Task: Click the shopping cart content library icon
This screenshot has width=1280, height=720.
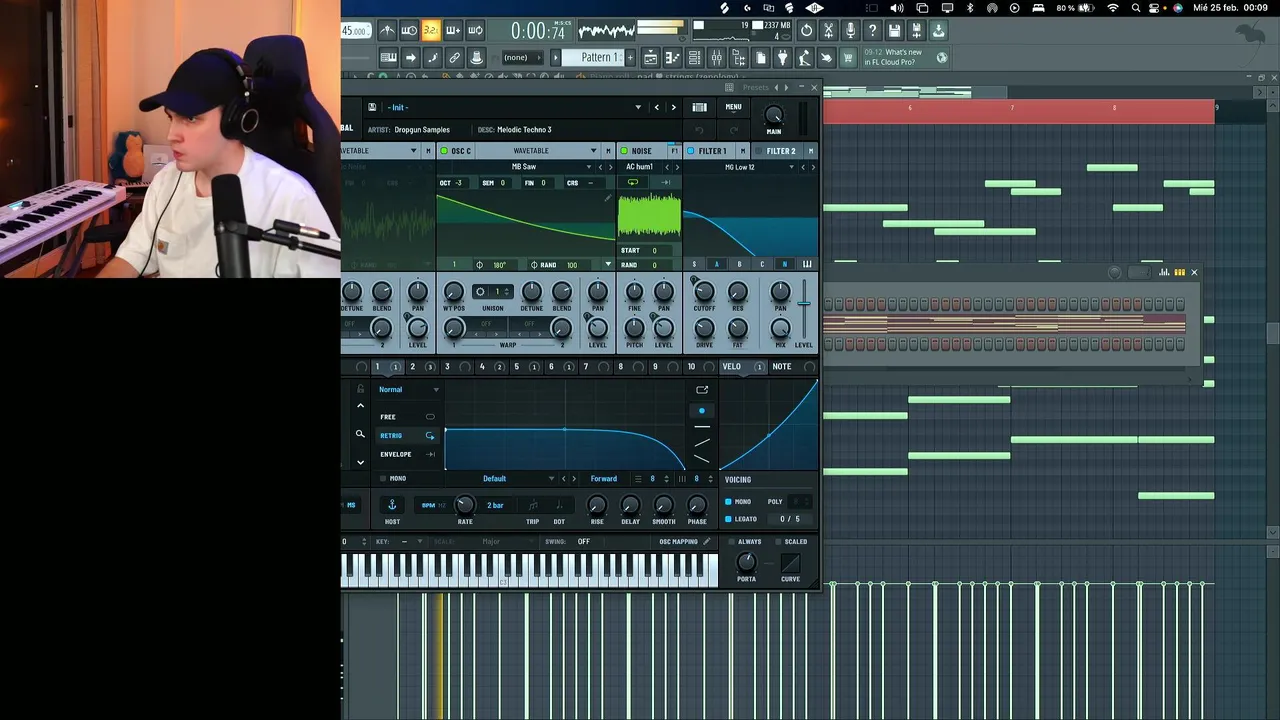Action: (x=847, y=57)
